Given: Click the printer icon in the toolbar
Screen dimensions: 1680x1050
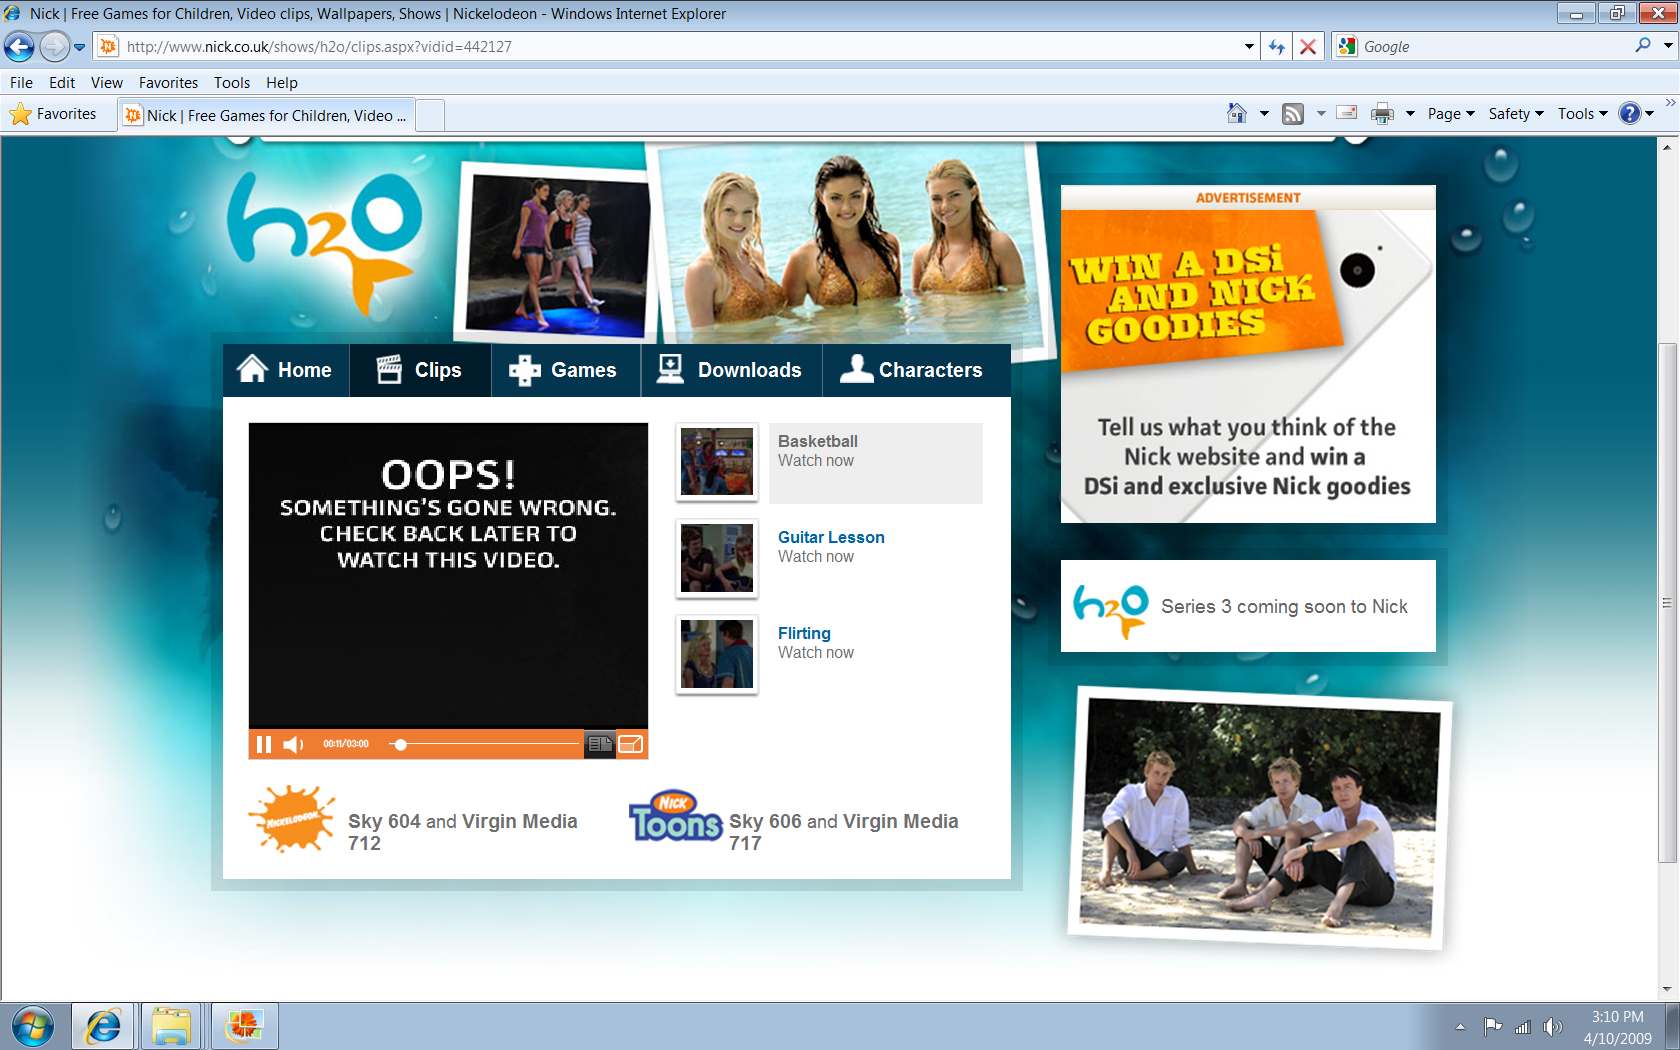Looking at the screenshot, I should pos(1382,114).
